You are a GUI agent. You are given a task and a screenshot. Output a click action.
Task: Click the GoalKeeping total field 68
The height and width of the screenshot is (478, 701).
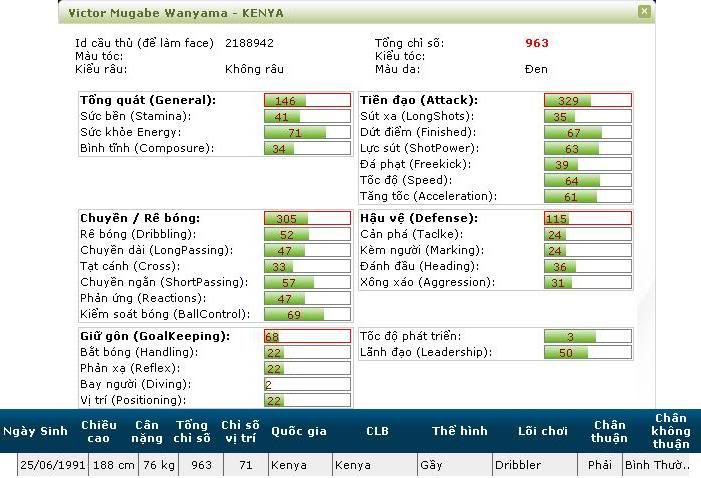(307, 336)
